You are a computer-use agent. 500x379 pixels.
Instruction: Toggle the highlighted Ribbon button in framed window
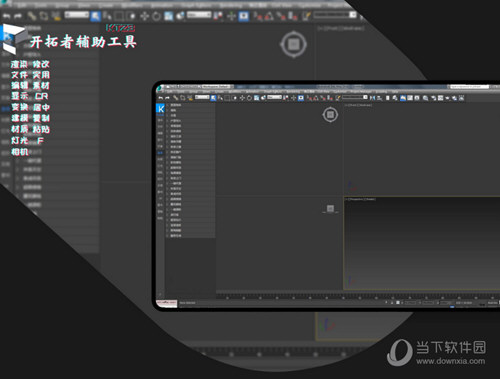tap(403, 98)
